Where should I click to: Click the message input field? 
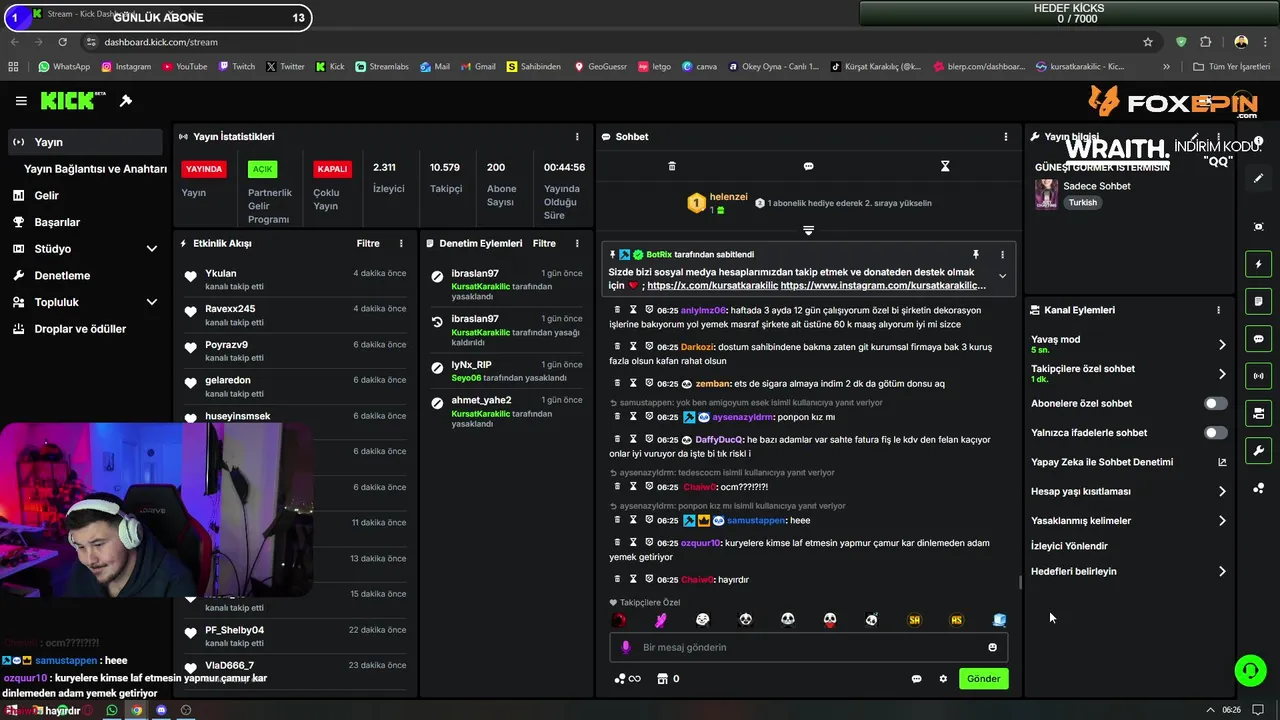pyautogui.click(x=808, y=647)
